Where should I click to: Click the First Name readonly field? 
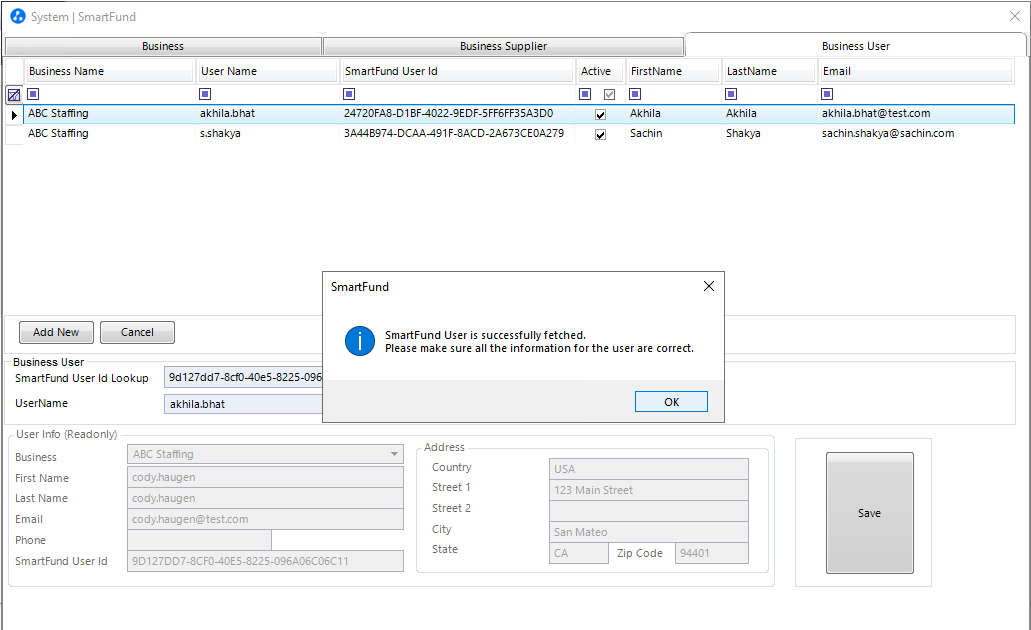tap(265, 477)
